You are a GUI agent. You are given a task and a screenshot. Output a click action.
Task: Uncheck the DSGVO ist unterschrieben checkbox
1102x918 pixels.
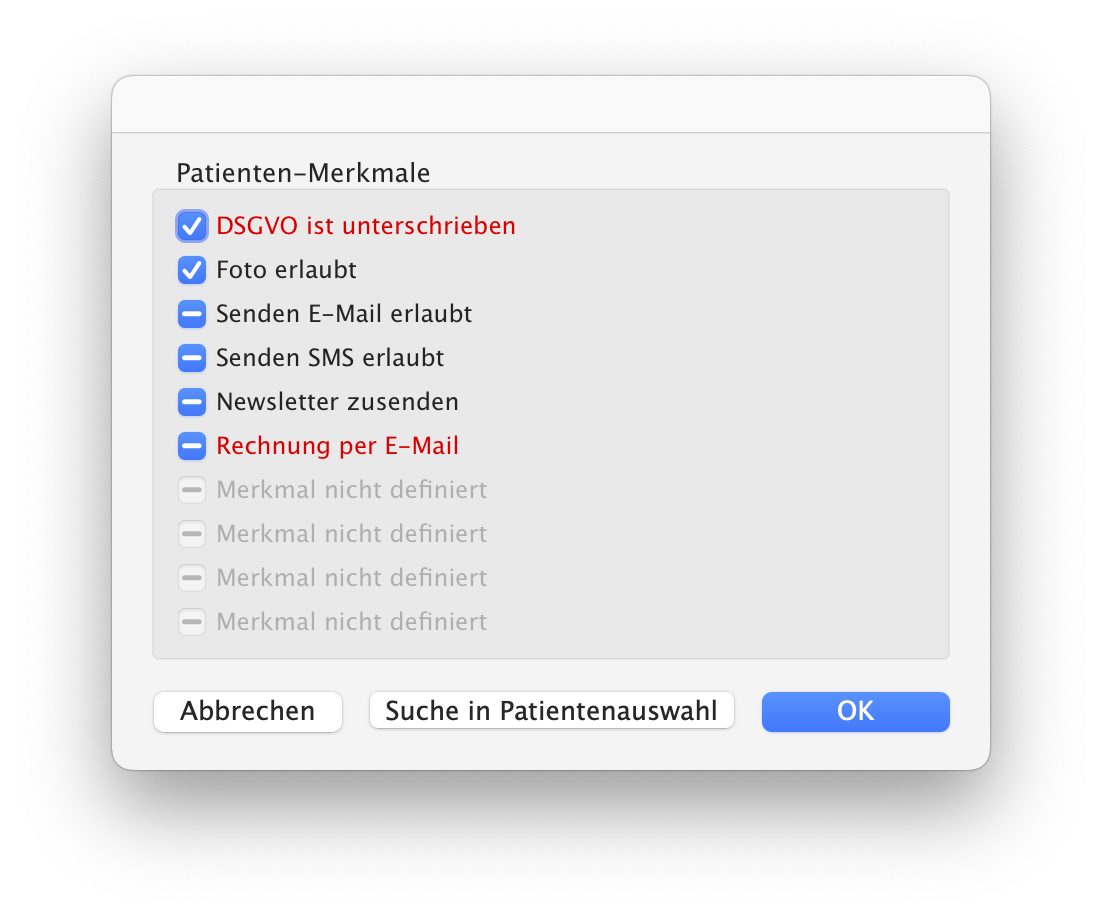(x=192, y=226)
